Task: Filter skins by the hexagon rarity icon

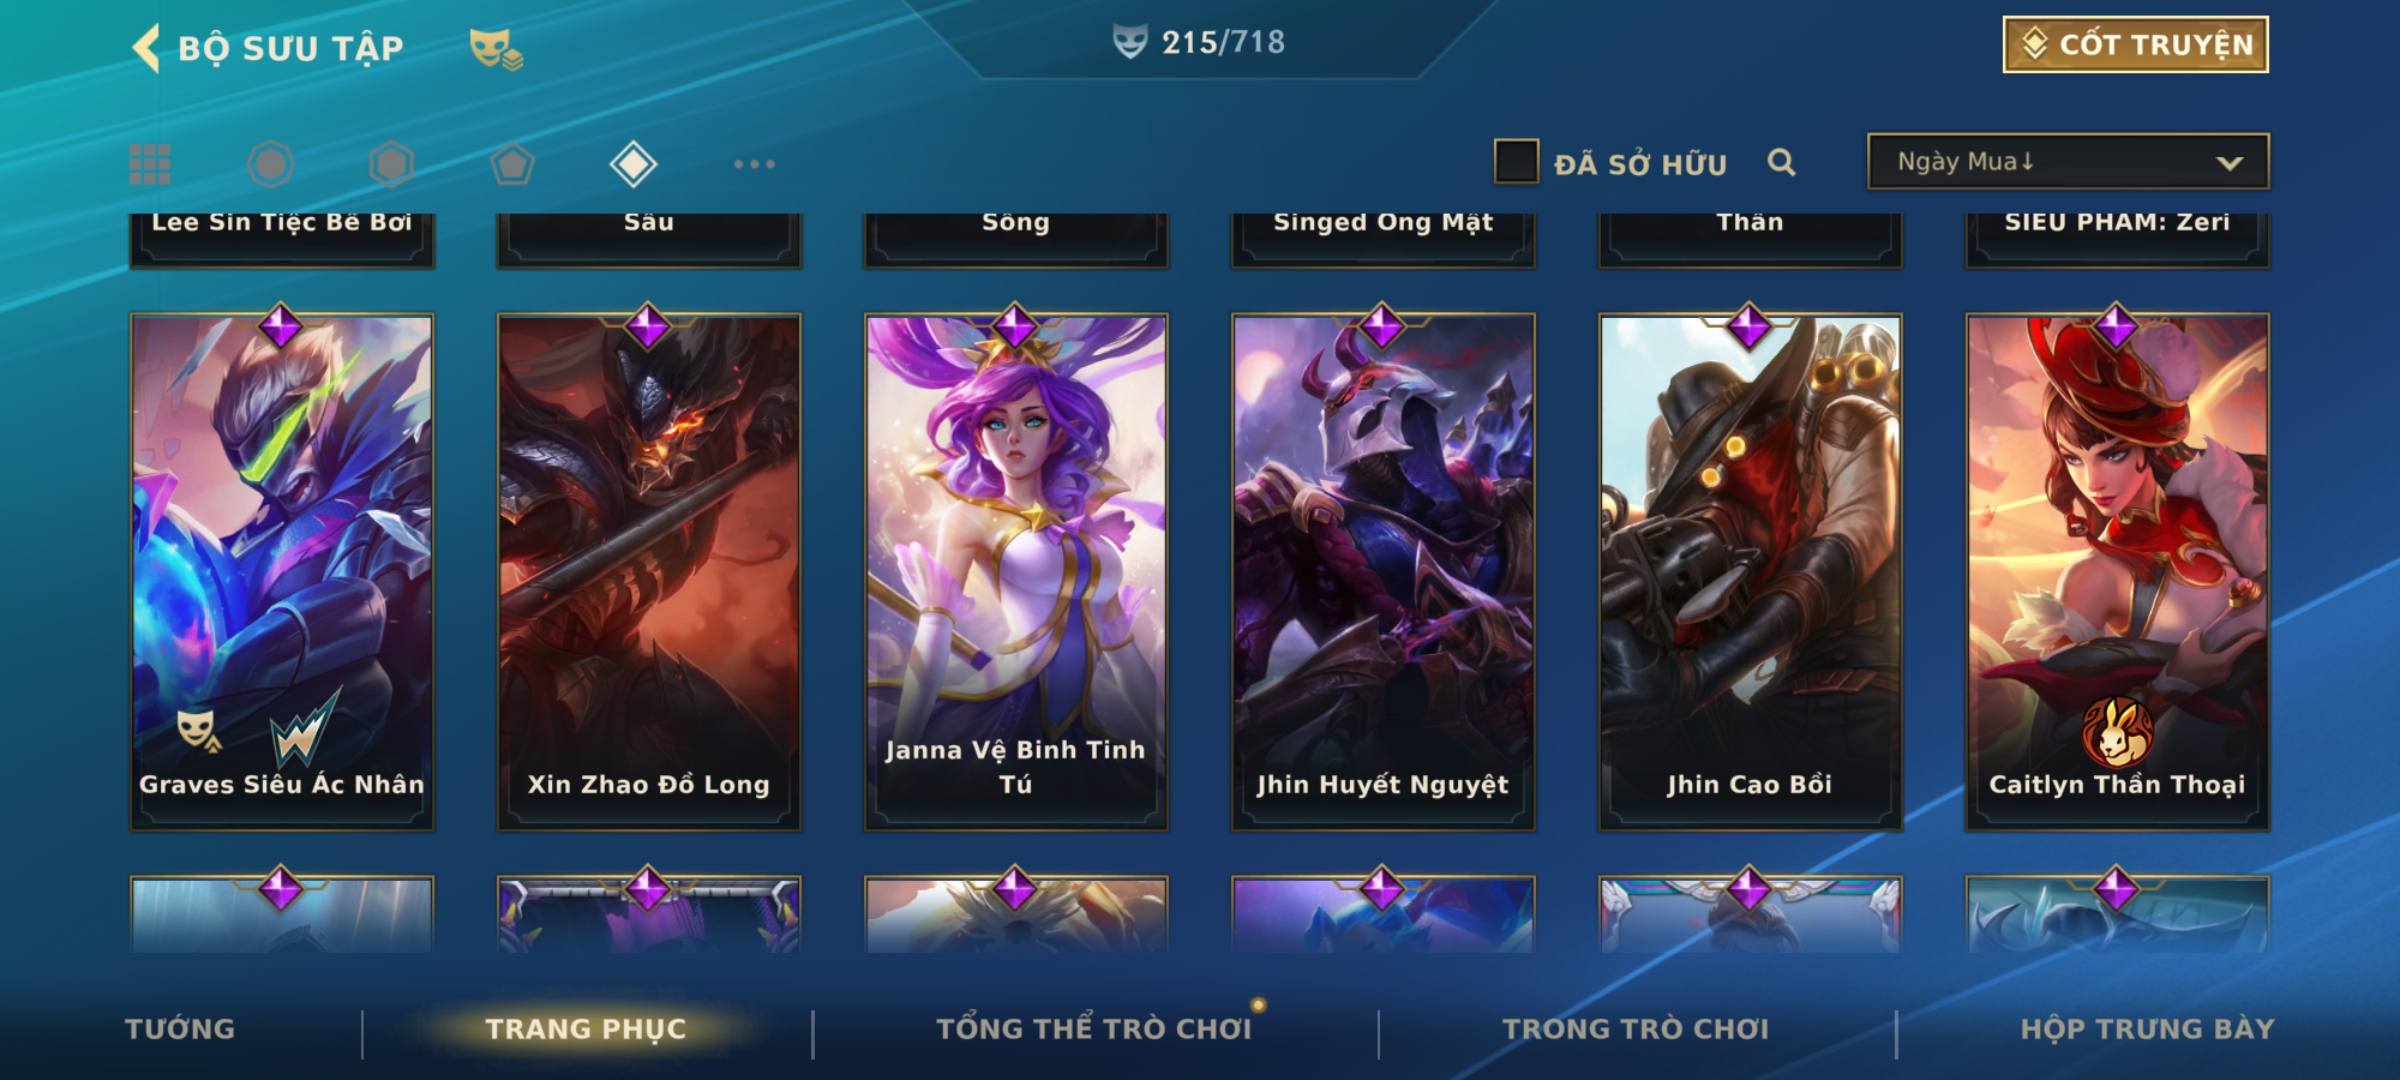Action: (x=391, y=164)
